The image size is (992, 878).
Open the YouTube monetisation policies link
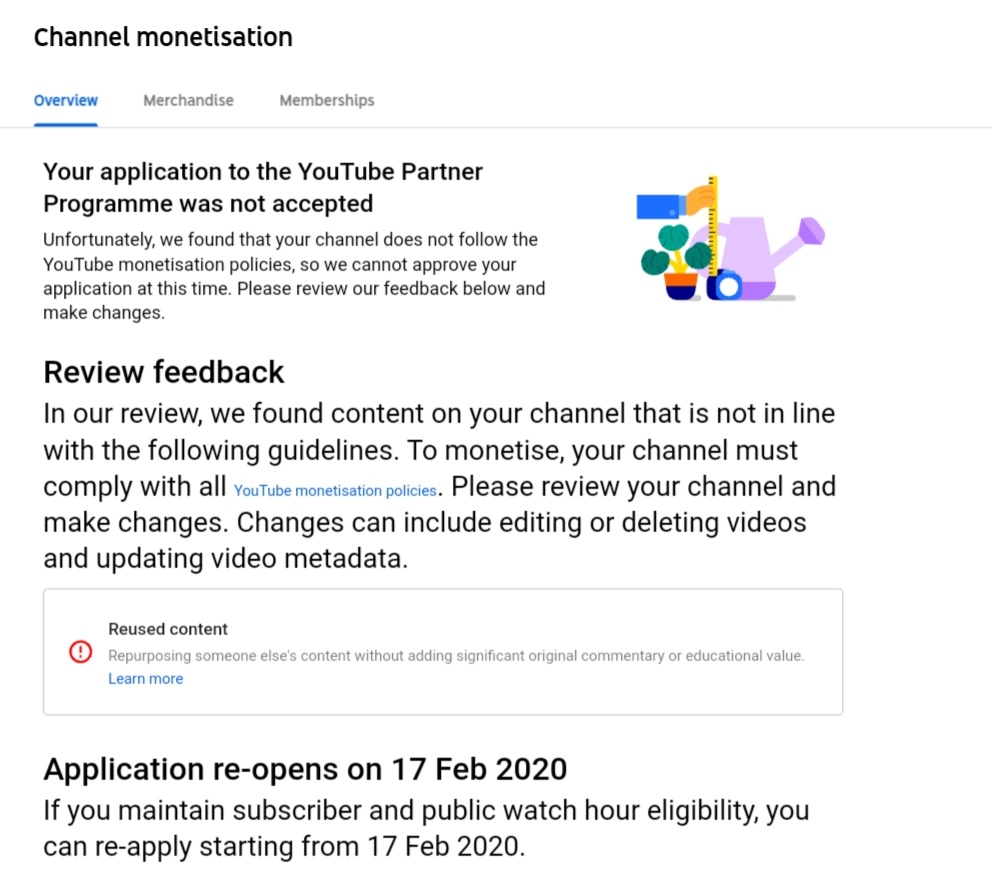coord(335,491)
